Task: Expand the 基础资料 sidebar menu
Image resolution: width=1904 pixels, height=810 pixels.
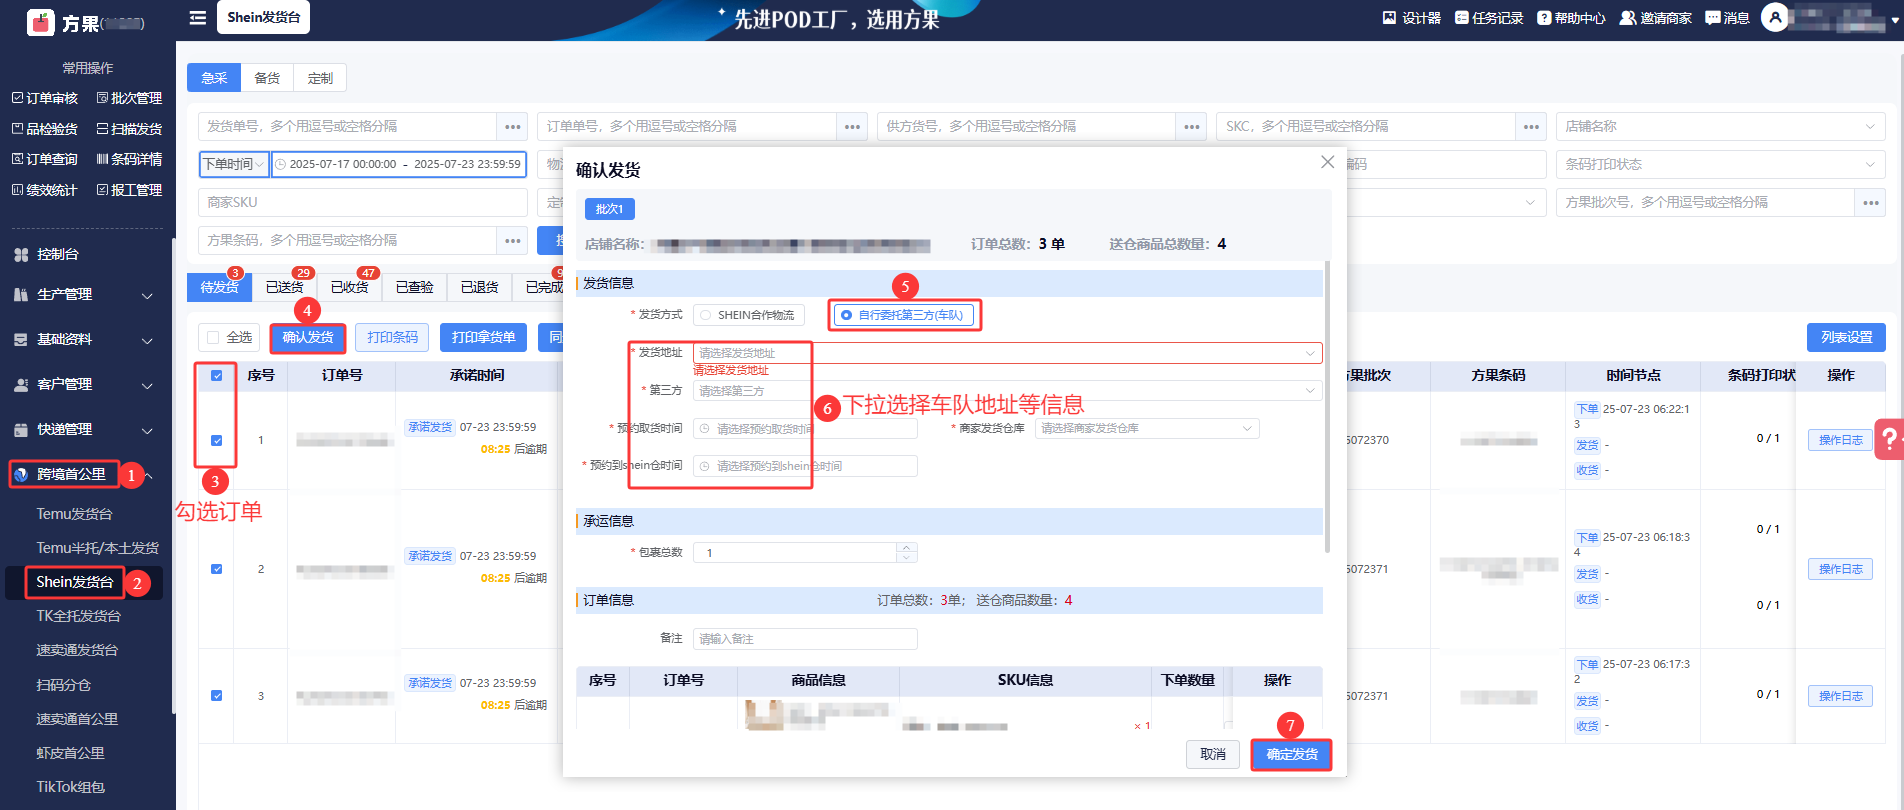Action: (86, 340)
